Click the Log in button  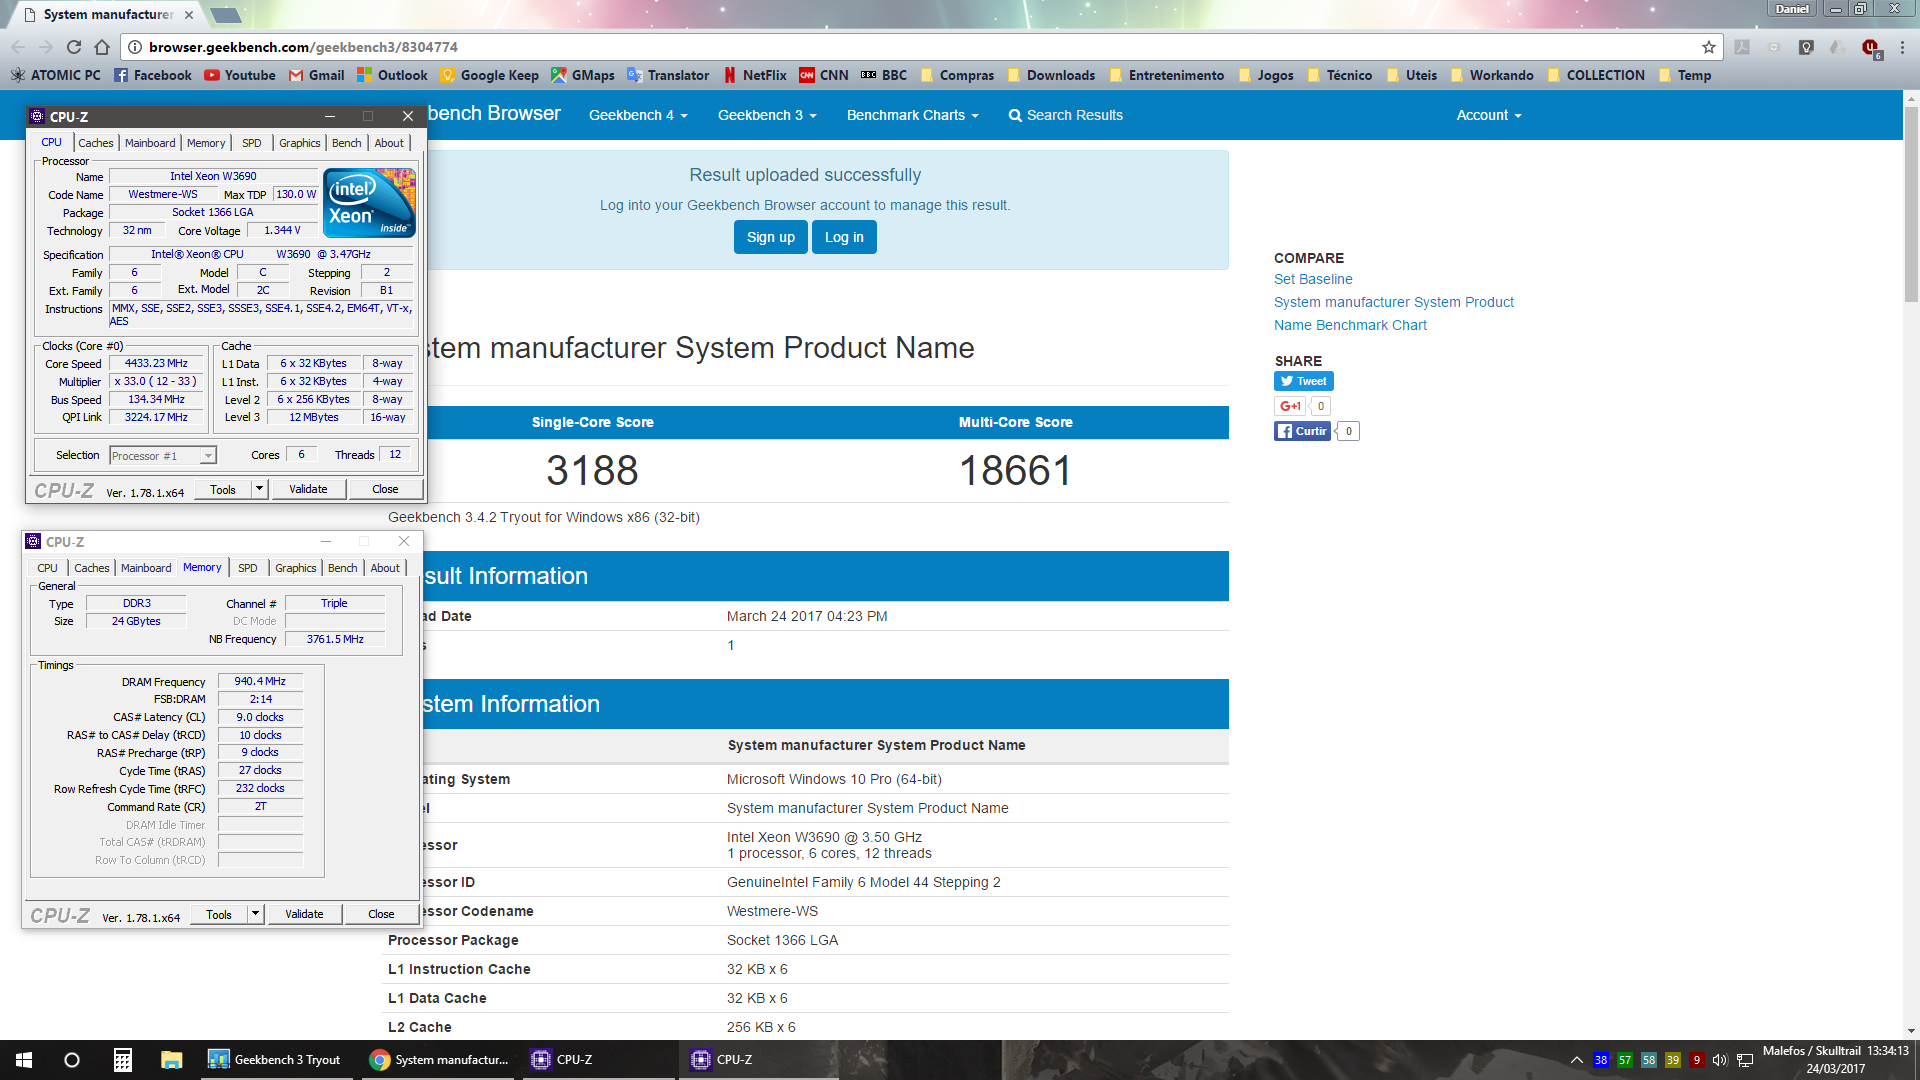pyautogui.click(x=844, y=237)
